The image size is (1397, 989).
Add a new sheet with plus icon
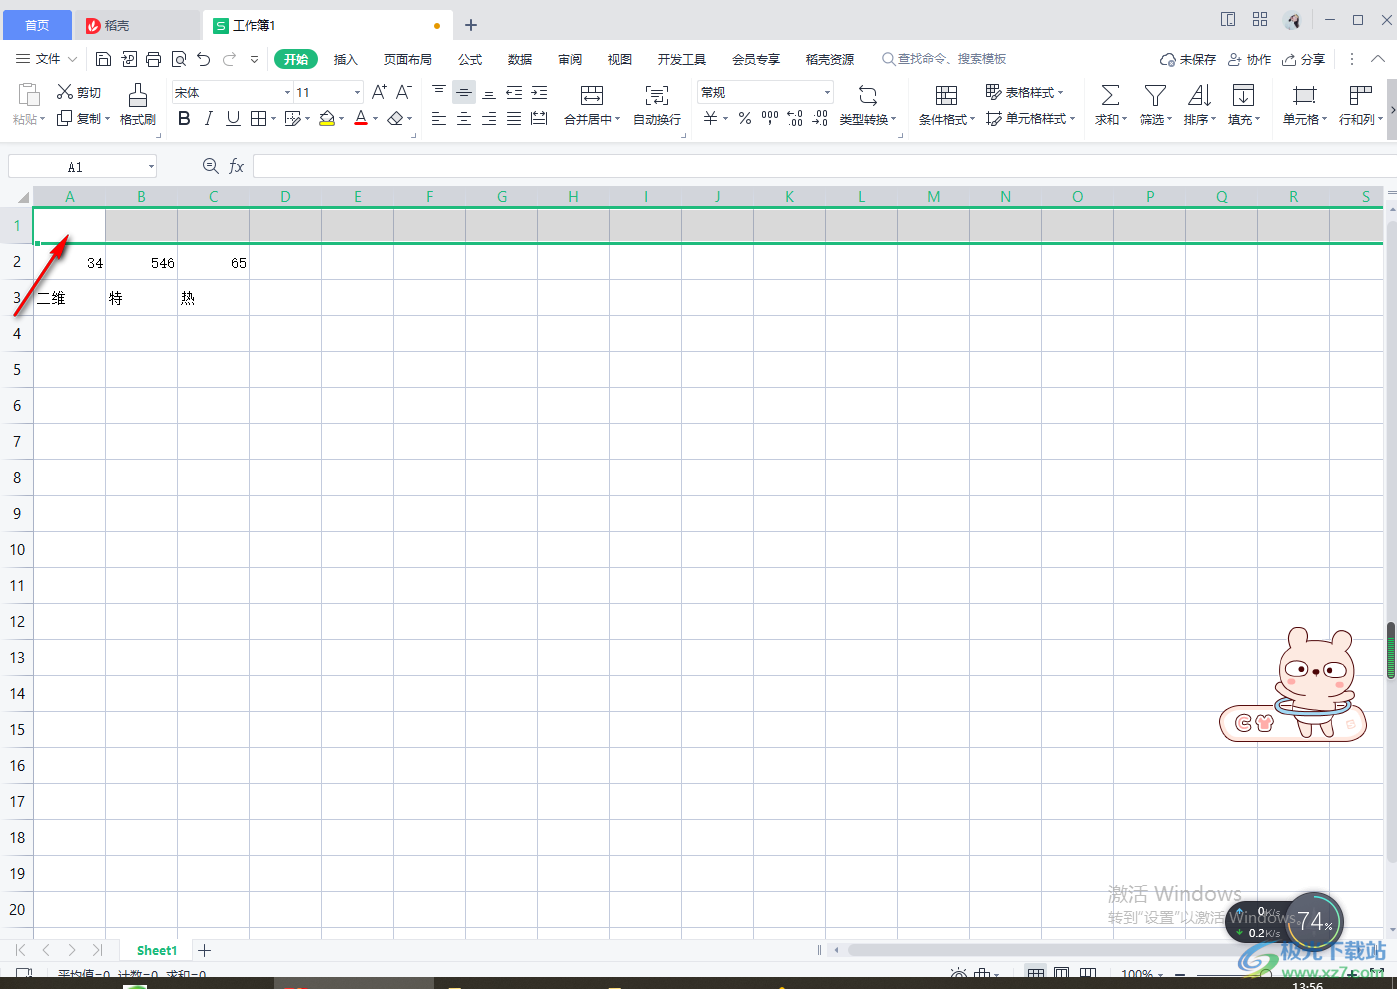(x=205, y=950)
